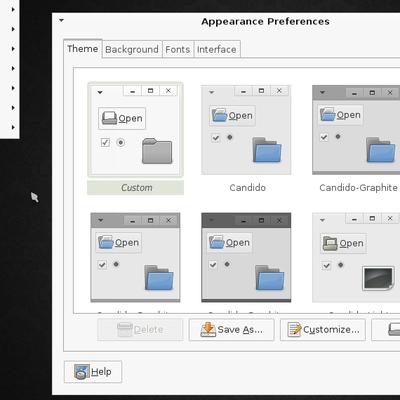Click the Customize notepad pencil icon

294,329
